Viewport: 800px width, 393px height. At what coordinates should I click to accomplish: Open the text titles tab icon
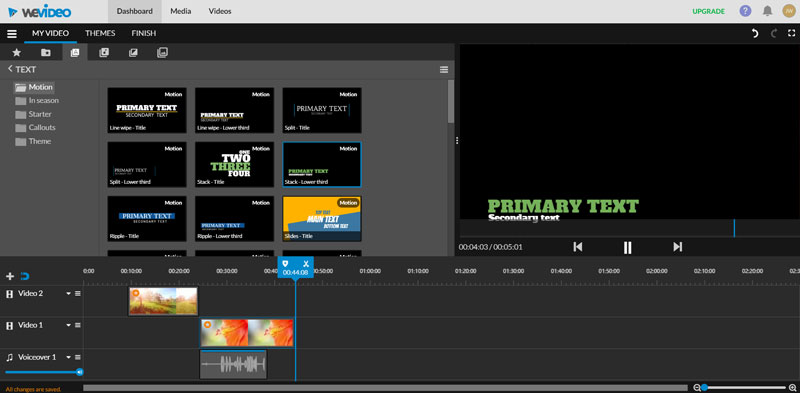(74, 52)
